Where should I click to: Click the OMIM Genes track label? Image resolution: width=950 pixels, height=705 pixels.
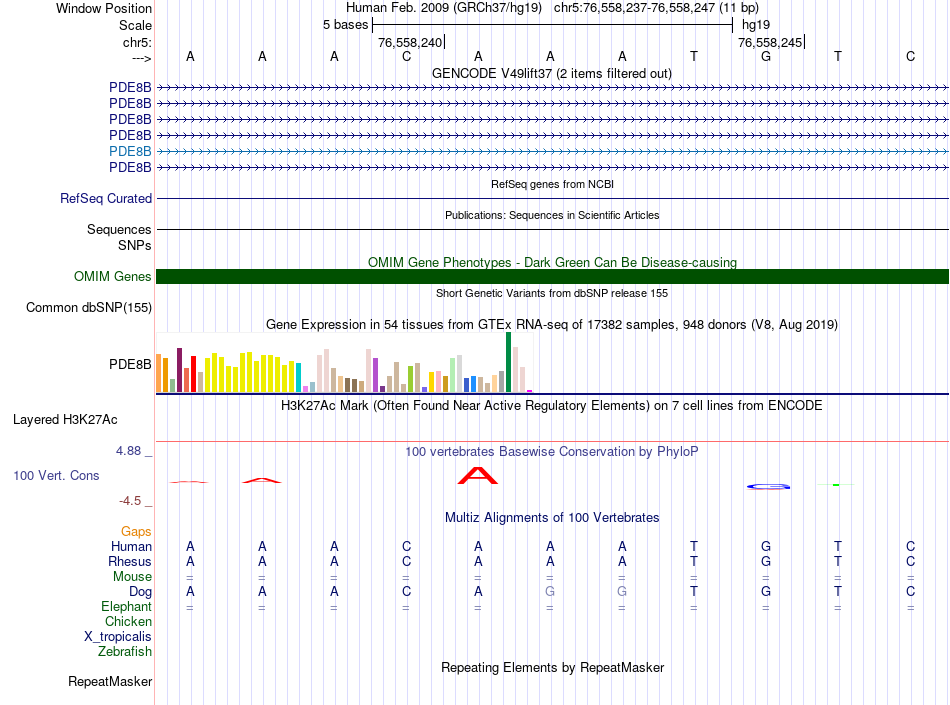(x=113, y=277)
